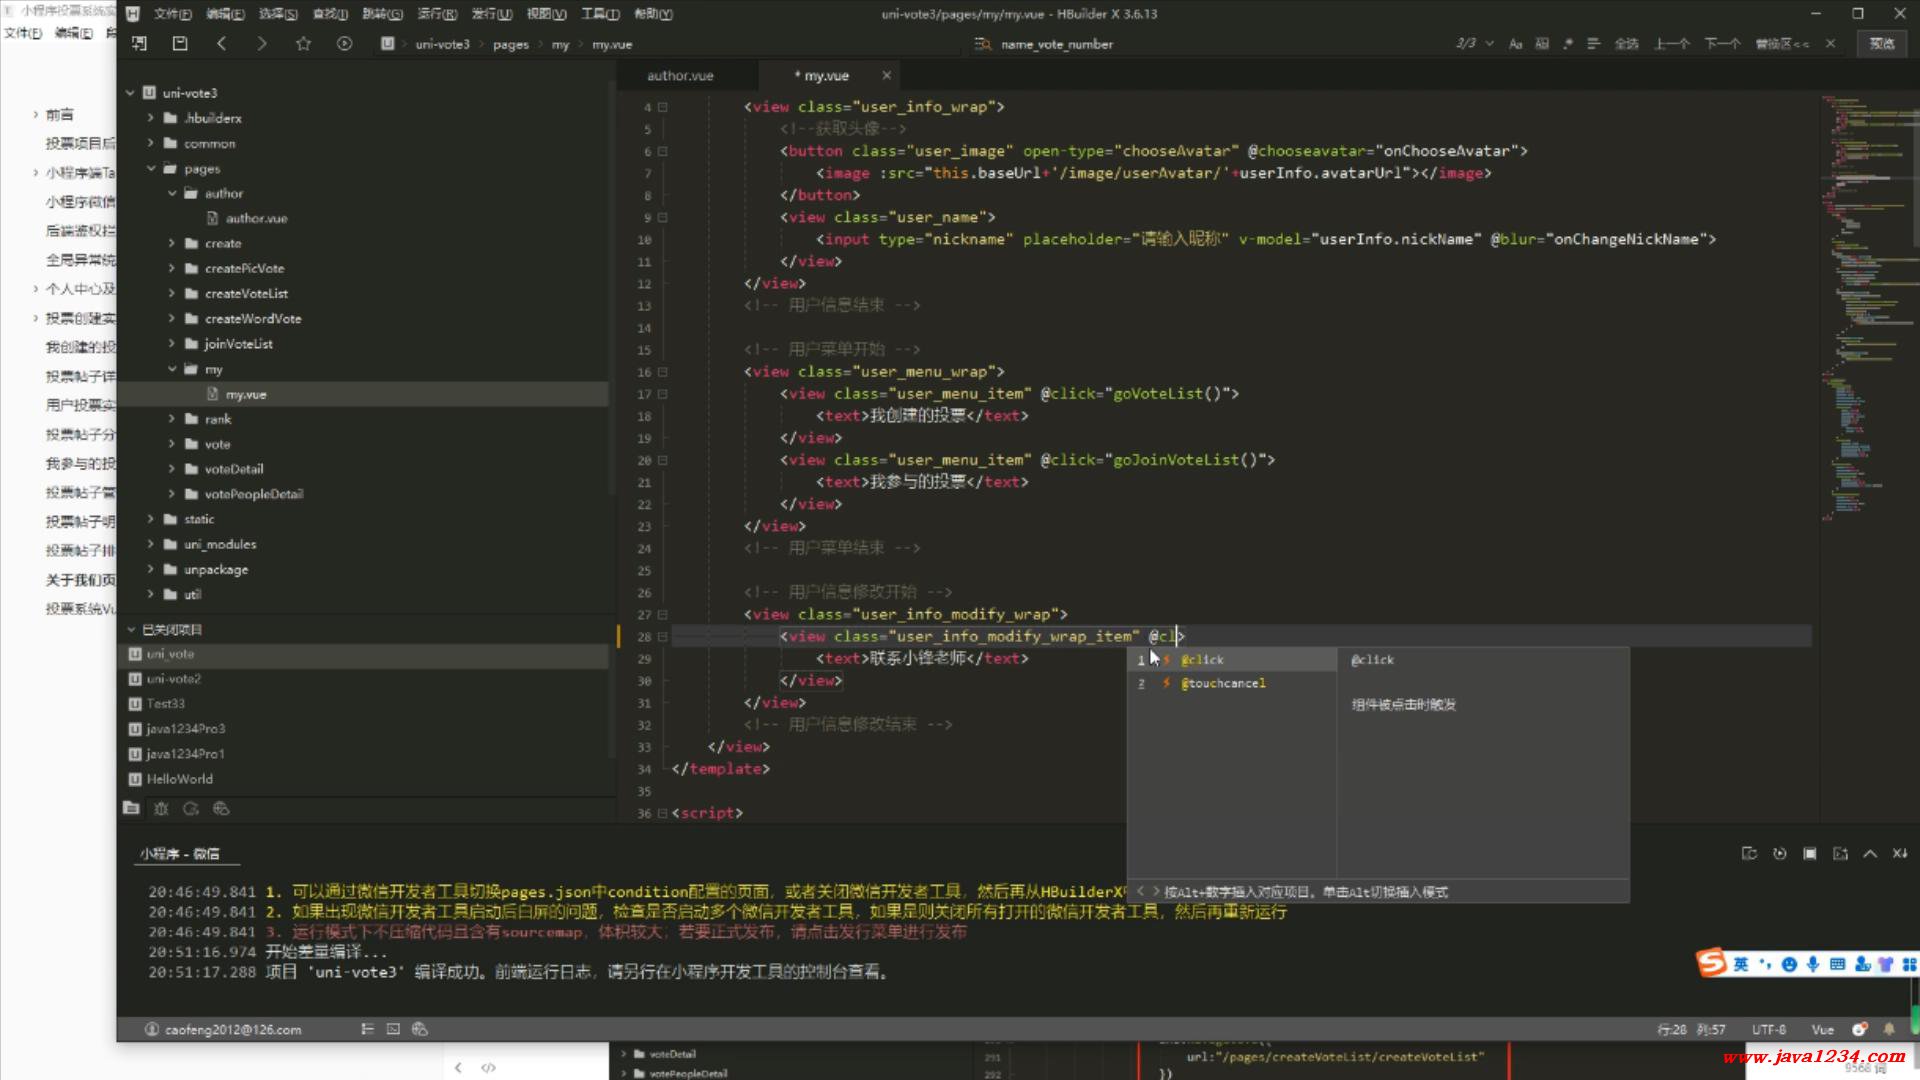This screenshot has height=1080, width=1920.
Task: Close the my.vue editor tab
Action: point(886,75)
